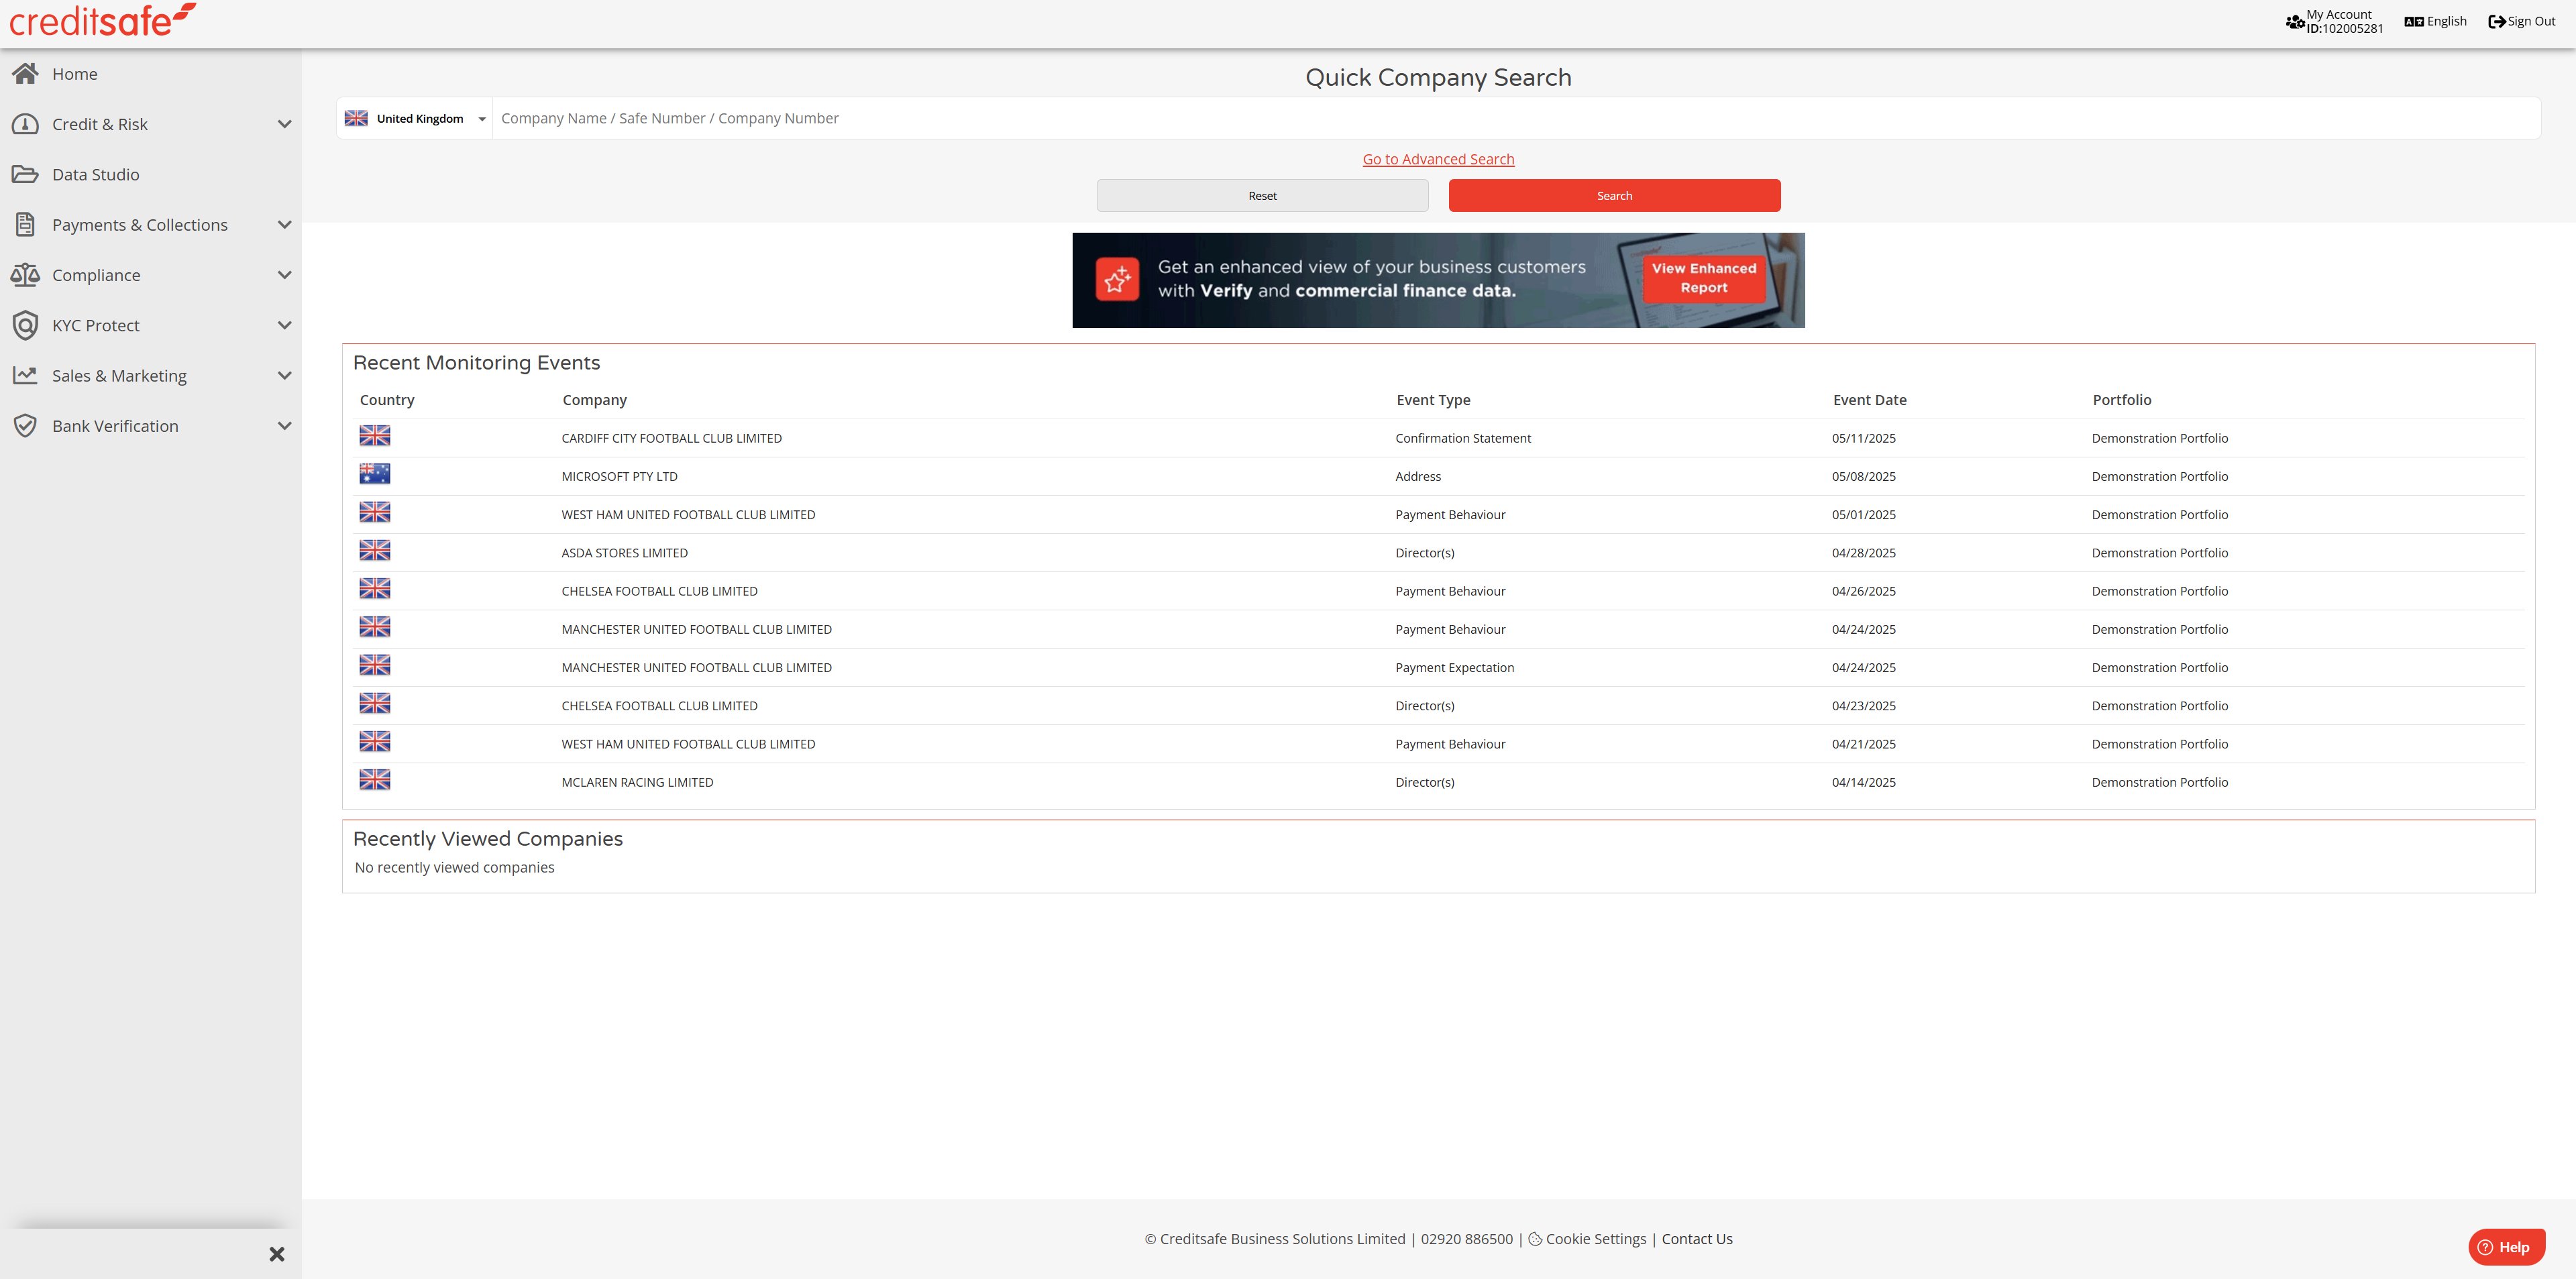The width and height of the screenshot is (2576, 1279).
Task: Close the sidebar with the X icon
Action: (277, 1254)
